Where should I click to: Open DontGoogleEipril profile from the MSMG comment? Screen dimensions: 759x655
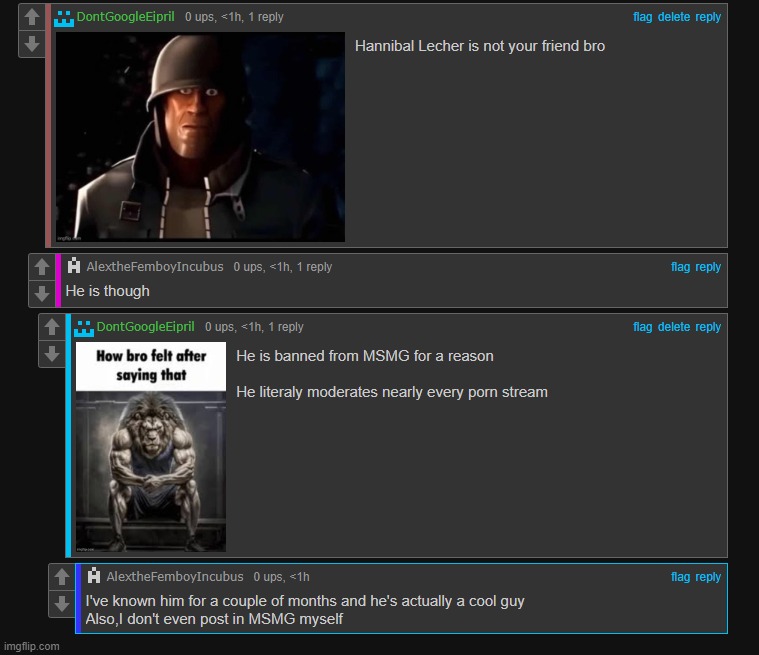[145, 327]
